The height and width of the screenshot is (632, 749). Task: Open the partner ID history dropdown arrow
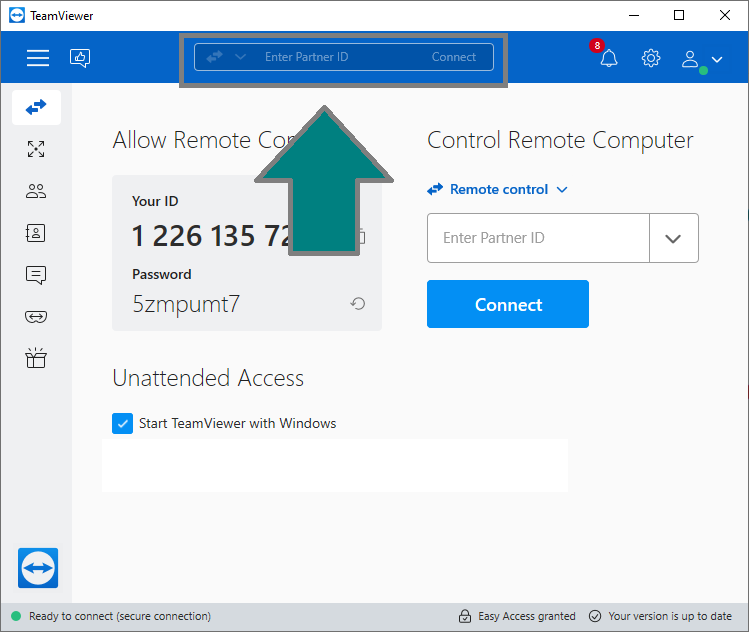[674, 238]
